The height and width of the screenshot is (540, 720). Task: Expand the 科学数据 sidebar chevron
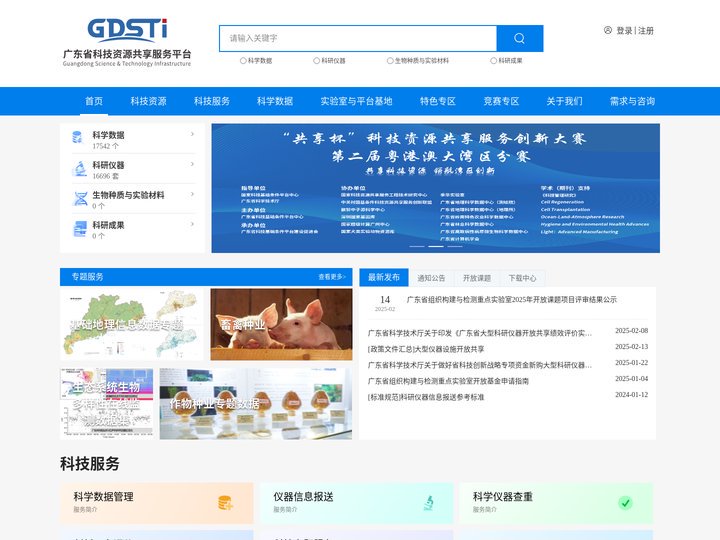coord(192,134)
